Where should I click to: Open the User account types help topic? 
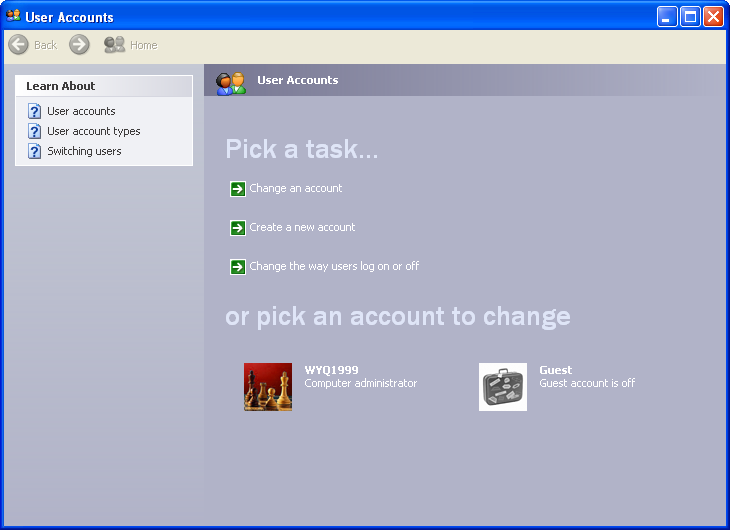(x=94, y=131)
